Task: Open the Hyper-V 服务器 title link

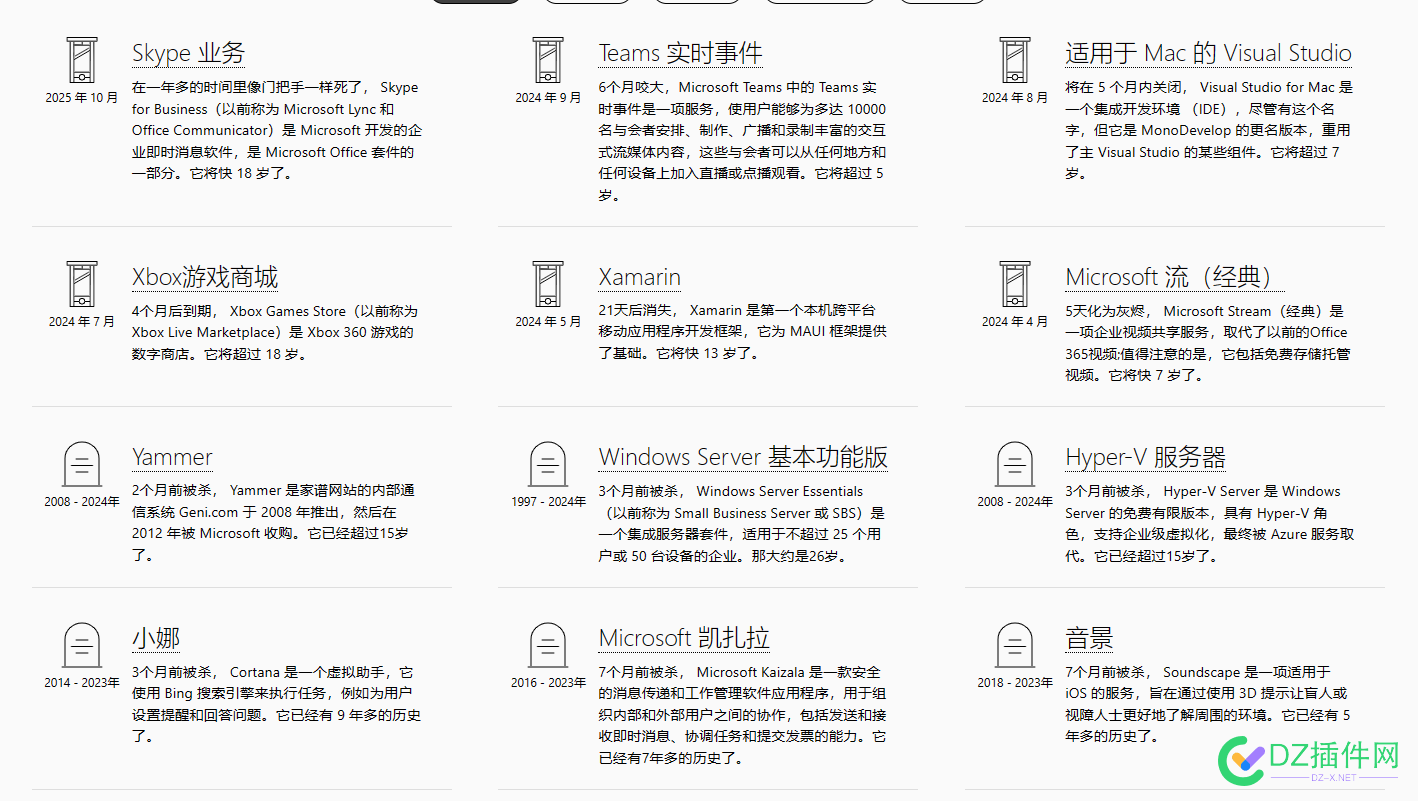Action: click(x=1145, y=458)
